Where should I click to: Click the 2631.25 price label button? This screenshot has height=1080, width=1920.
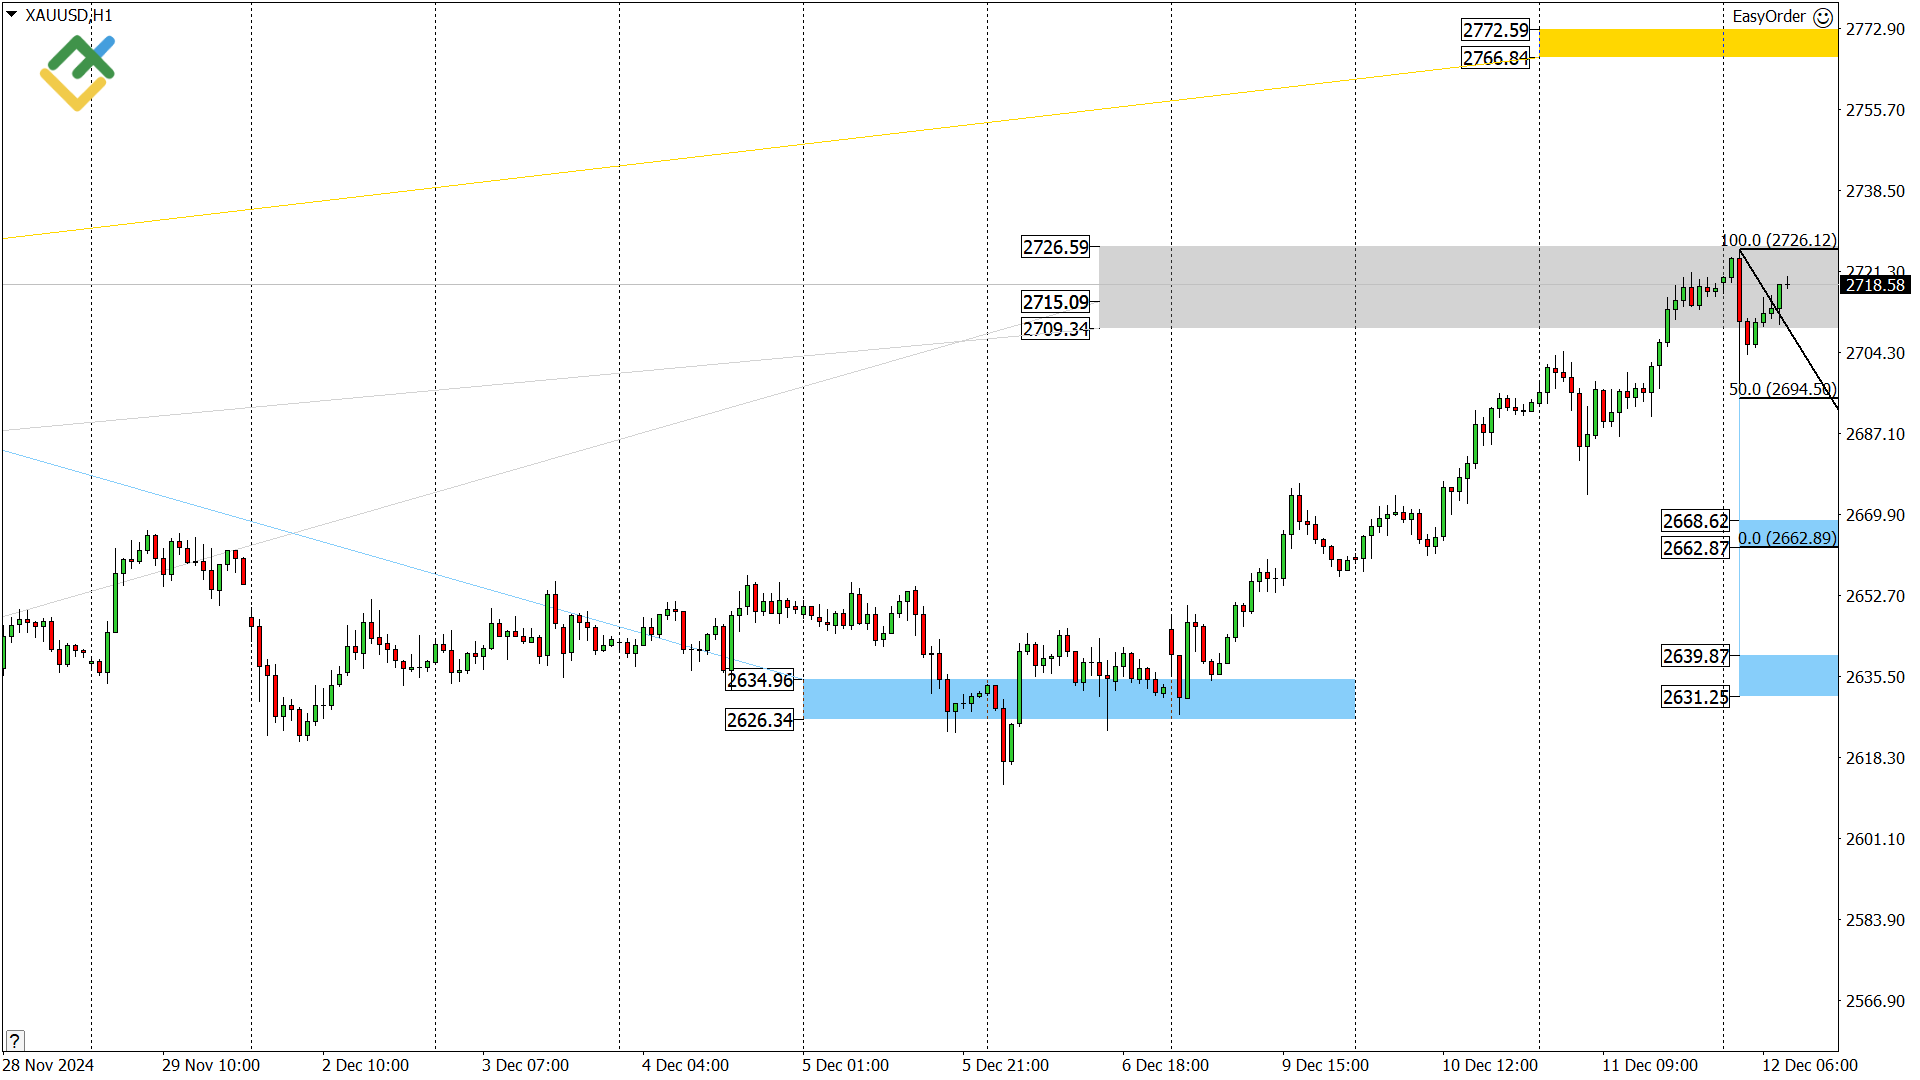point(1696,697)
